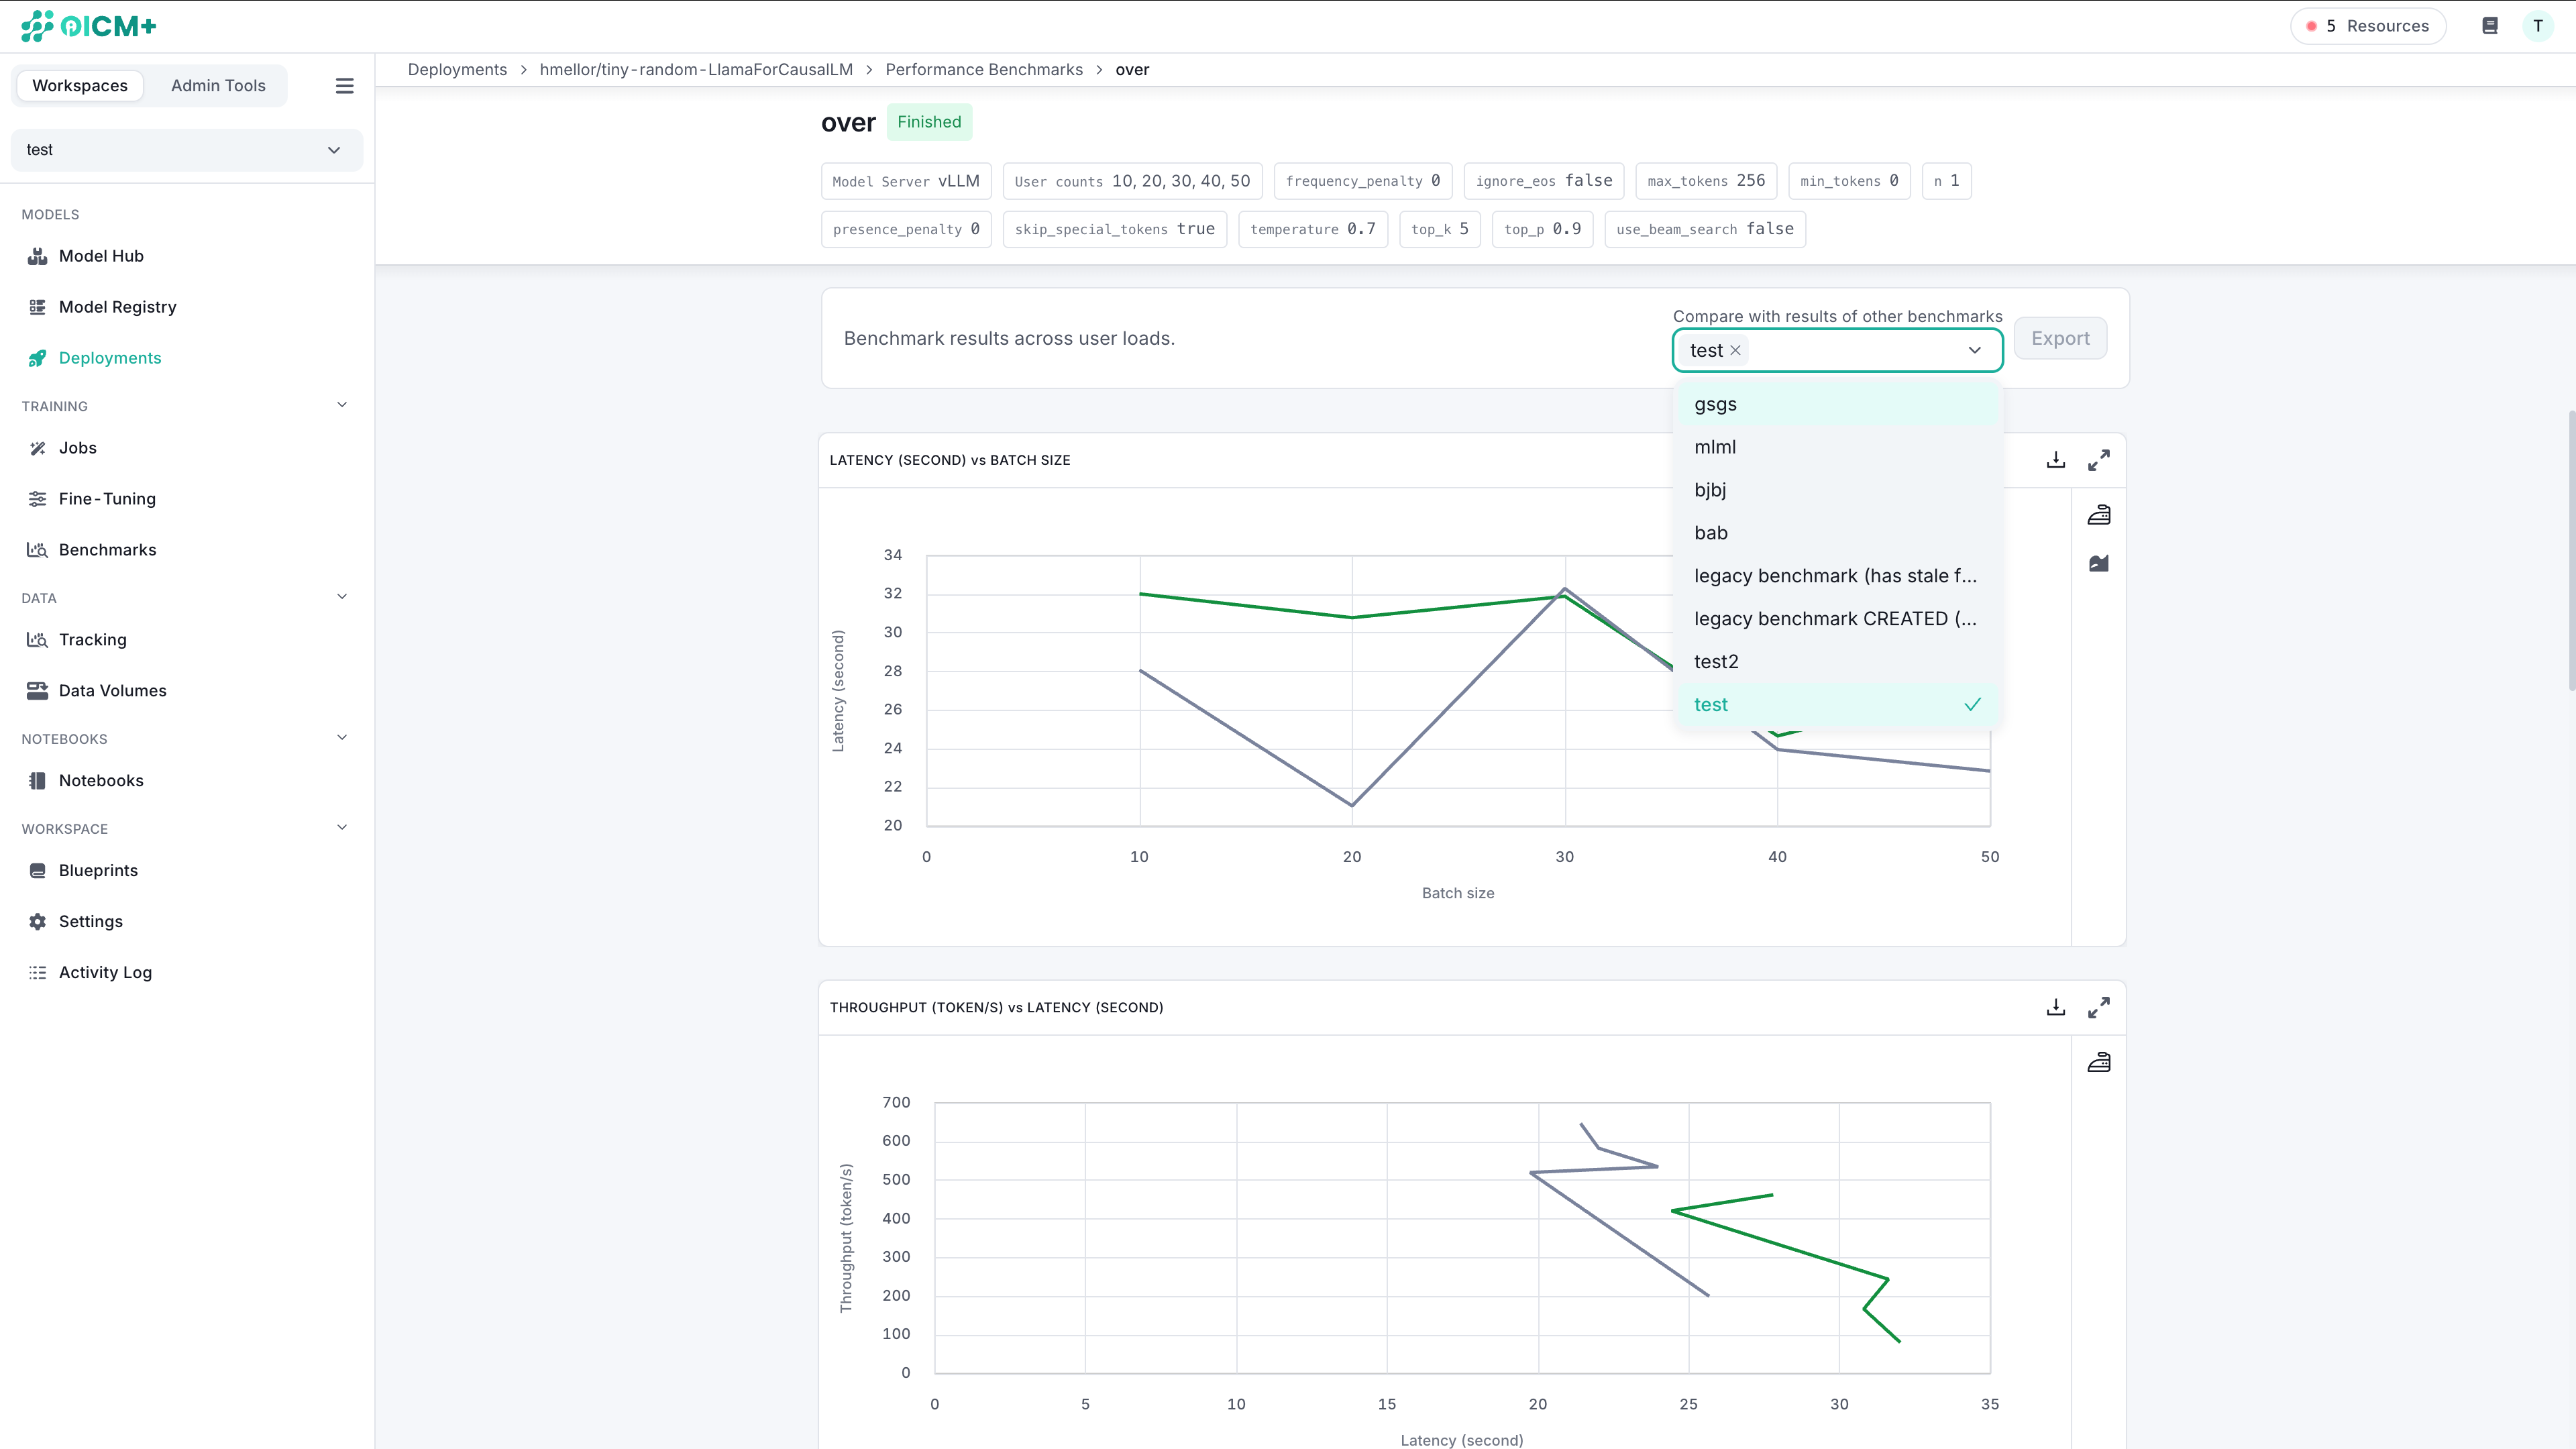Download the Throughput vs Latency chart

(x=2056, y=1007)
